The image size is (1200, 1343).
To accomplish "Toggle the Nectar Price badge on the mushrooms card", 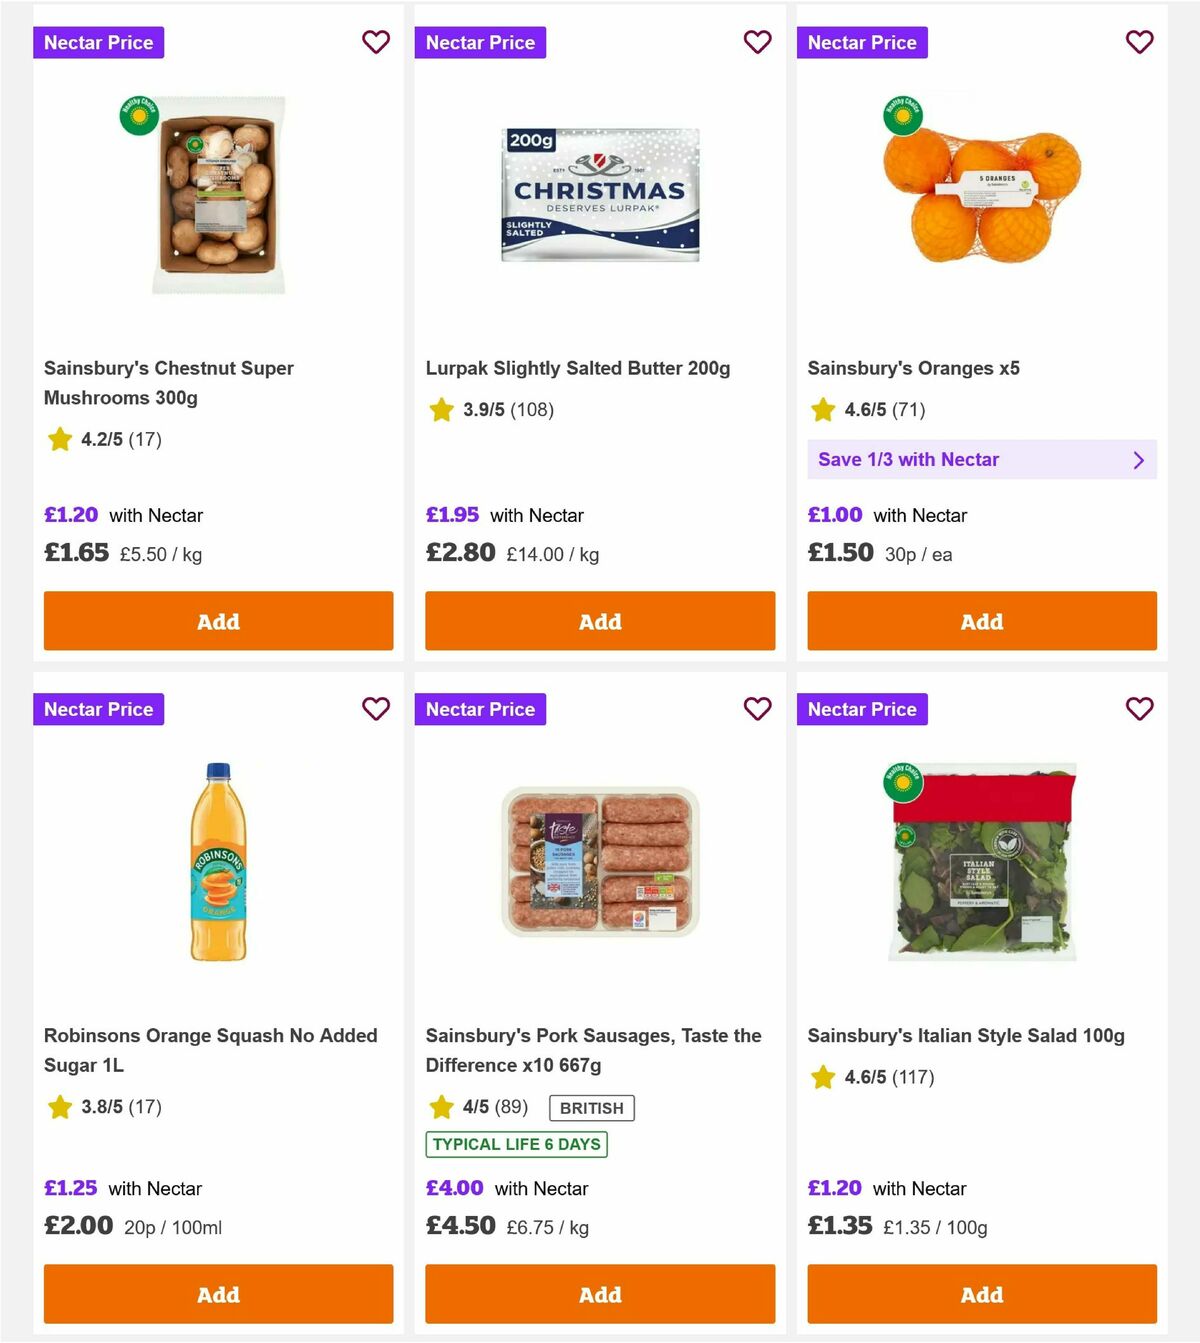I will click(98, 42).
